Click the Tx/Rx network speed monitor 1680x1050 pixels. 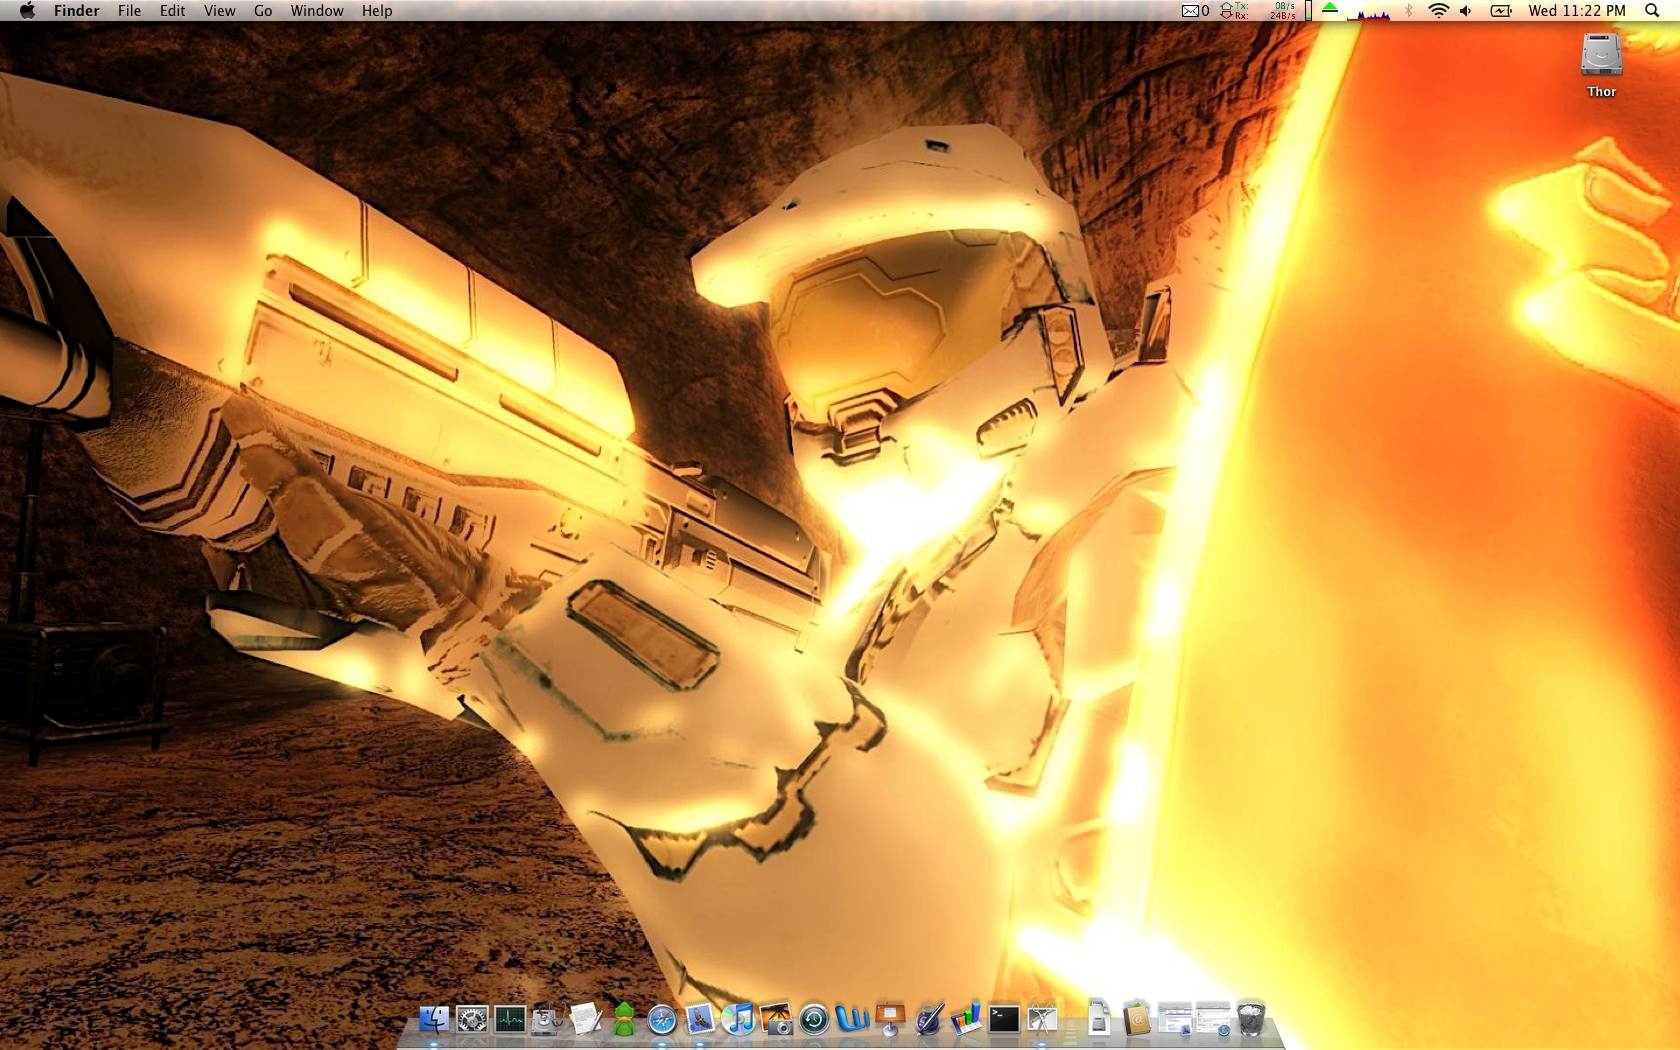pyautogui.click(x=1258, y=11)
